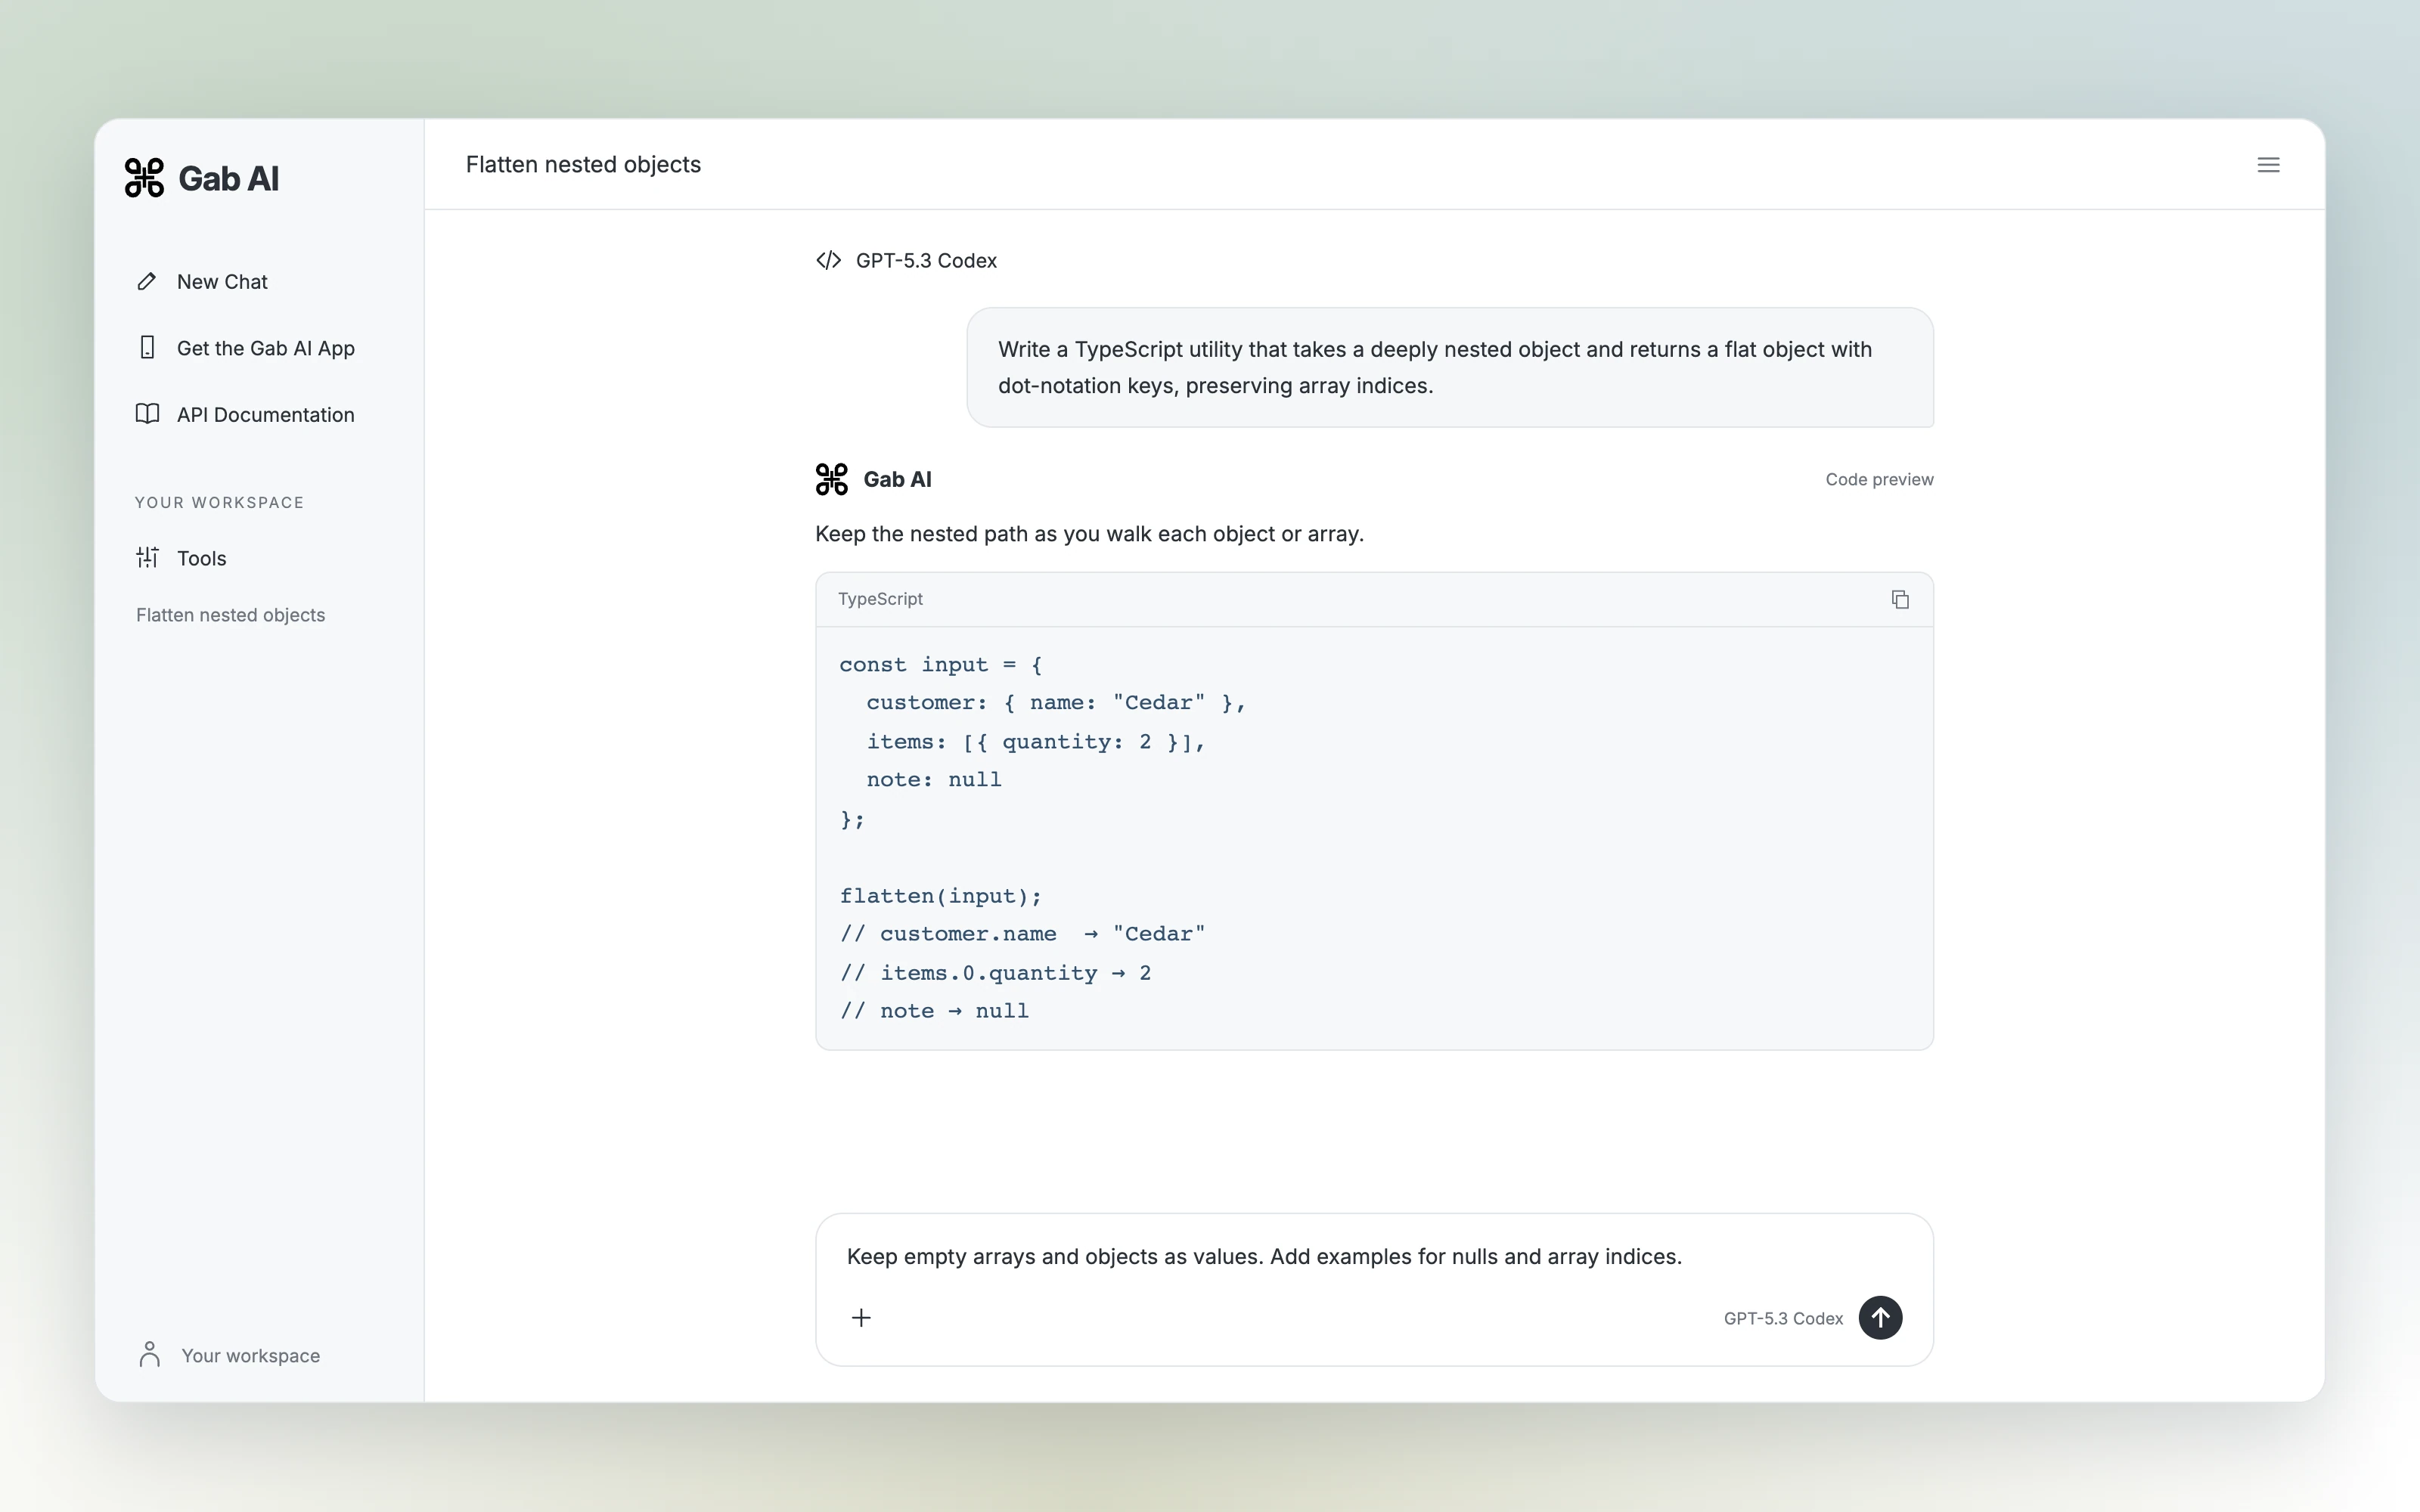Click the user icon beside Your workspace

point(150,1354)
